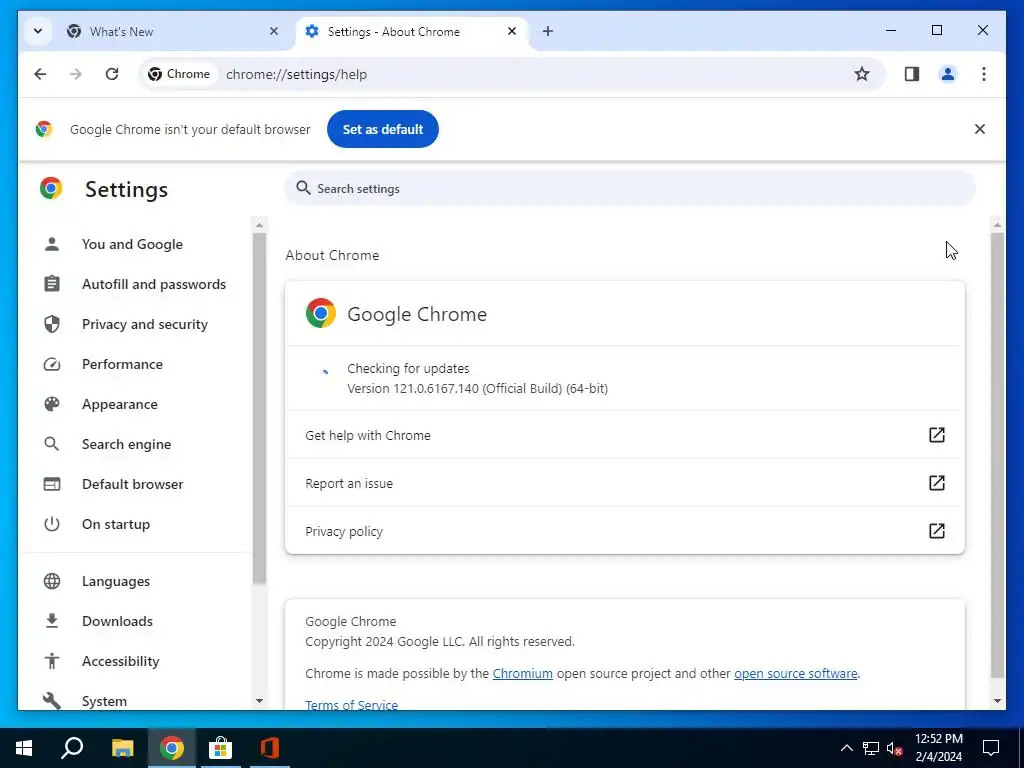The width and height of the screenshot is (1024, 768).
Task: Select the Settings - About Chrome tab
Action: [412, 31]
